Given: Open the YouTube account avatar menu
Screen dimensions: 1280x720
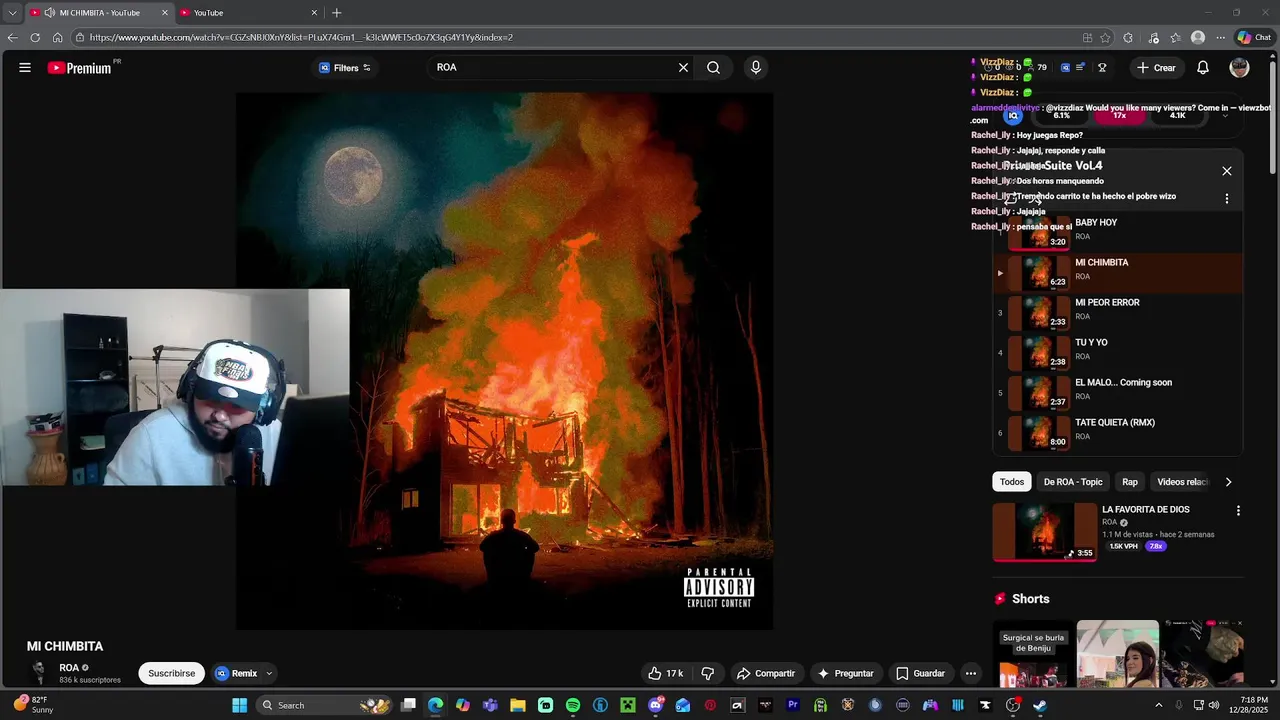Looking at the screenshot, I should click(x=1240, y=68).
